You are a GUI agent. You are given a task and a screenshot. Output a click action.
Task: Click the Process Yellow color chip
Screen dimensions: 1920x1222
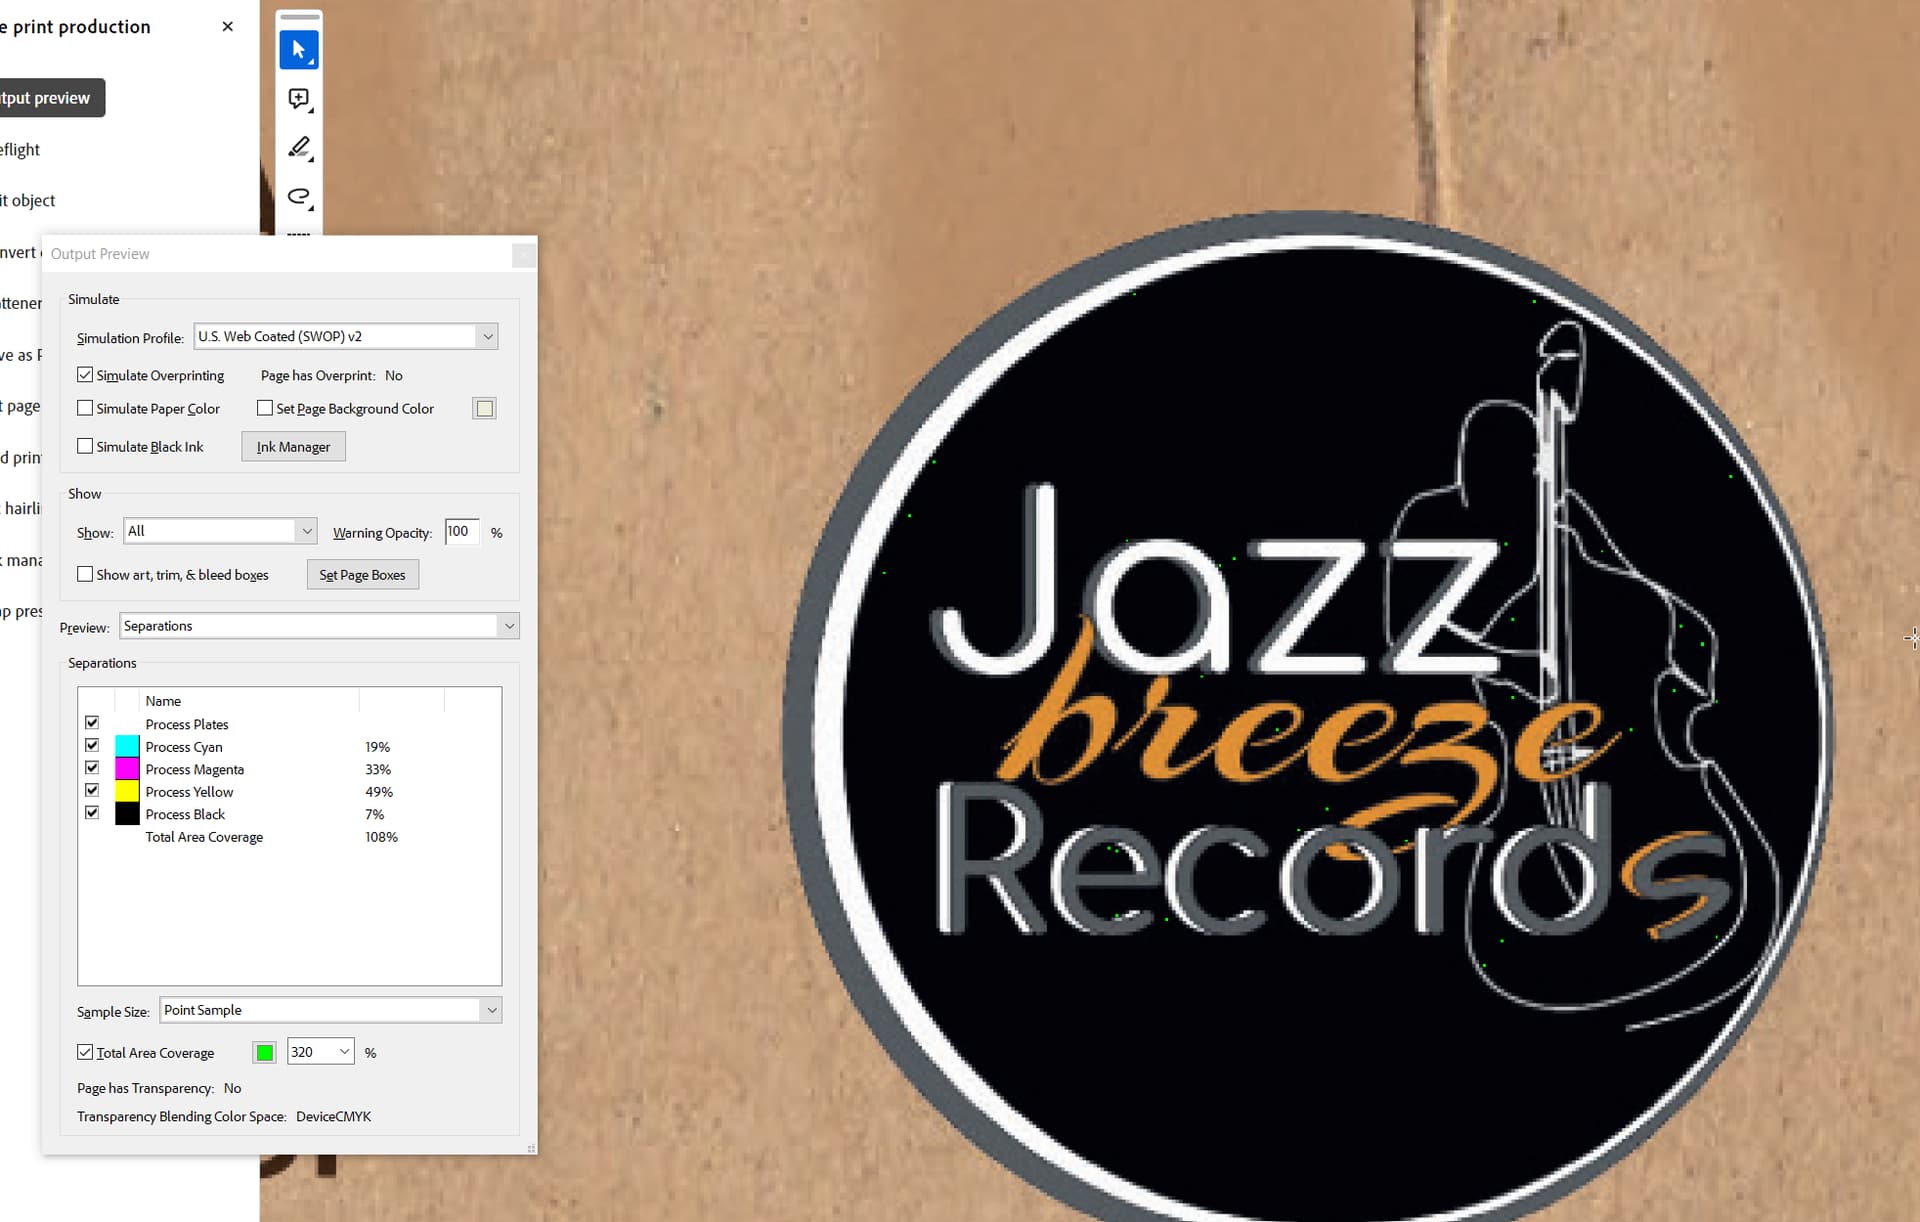127,791
